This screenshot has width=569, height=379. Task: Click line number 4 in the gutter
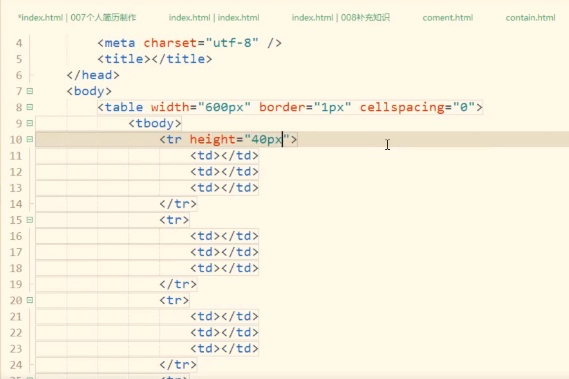pos(19,43)
